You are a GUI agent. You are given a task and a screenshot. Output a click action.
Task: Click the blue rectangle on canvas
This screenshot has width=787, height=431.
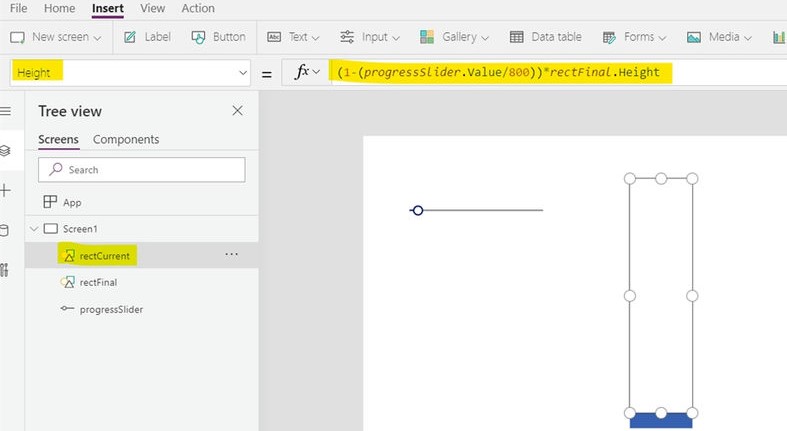click(661, 421)
